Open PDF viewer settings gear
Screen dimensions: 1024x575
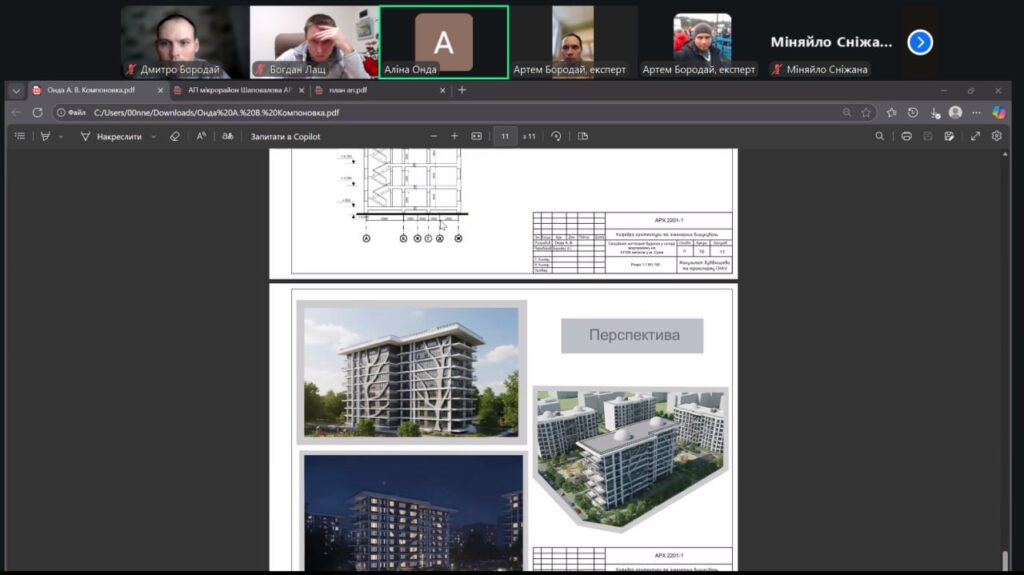[x=997, y=136]
